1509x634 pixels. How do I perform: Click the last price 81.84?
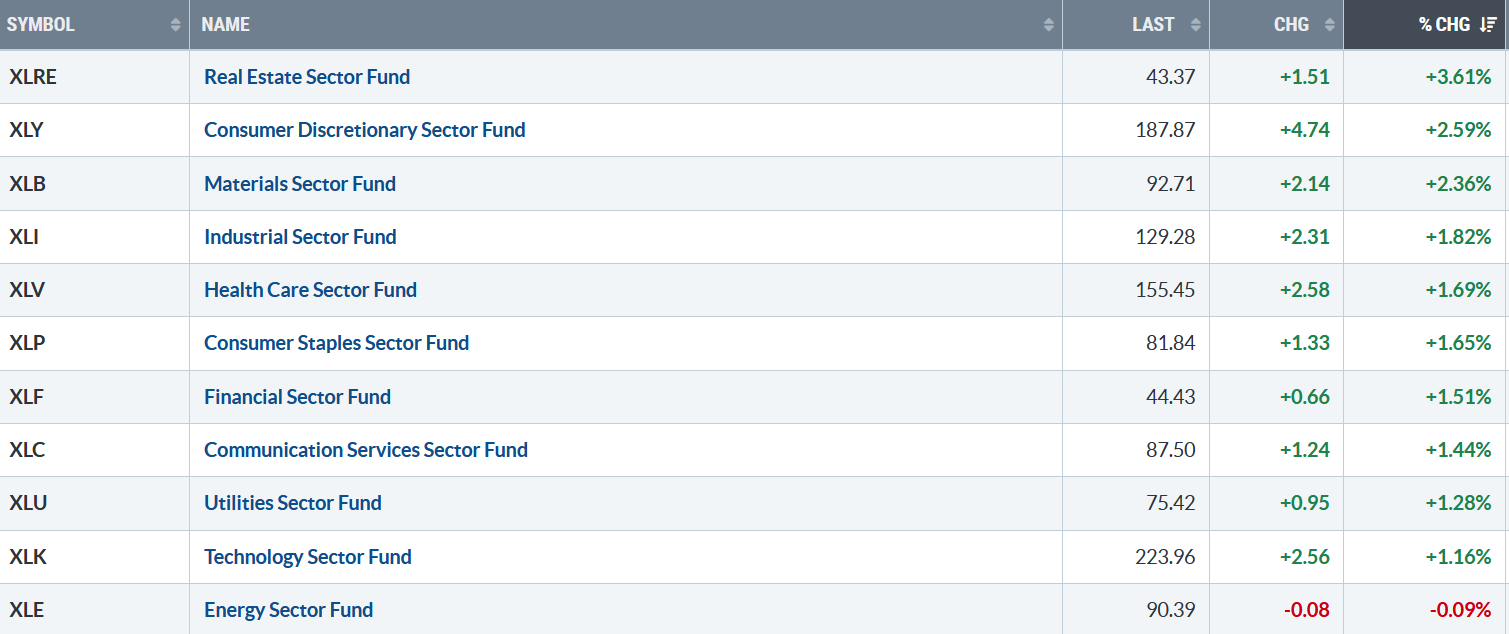pos(1170,343)
